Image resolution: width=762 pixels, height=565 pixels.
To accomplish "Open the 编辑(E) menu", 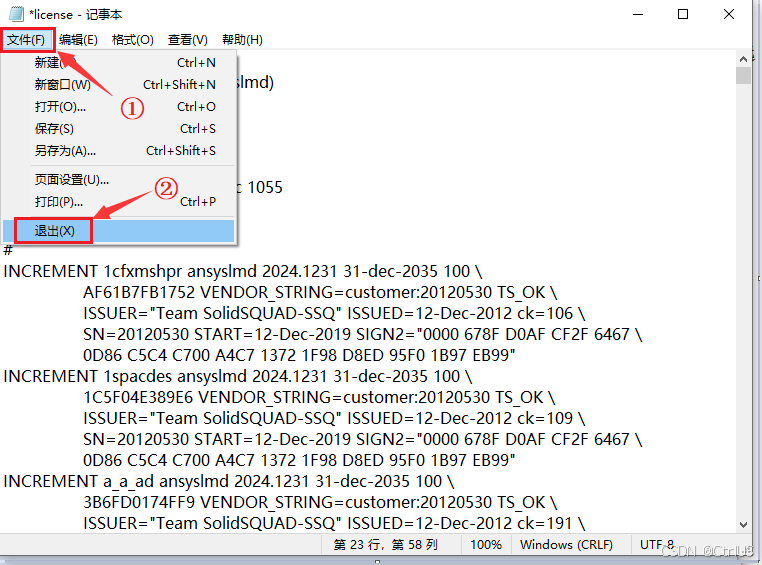I will pyautogui.click(x=78, y=40).
